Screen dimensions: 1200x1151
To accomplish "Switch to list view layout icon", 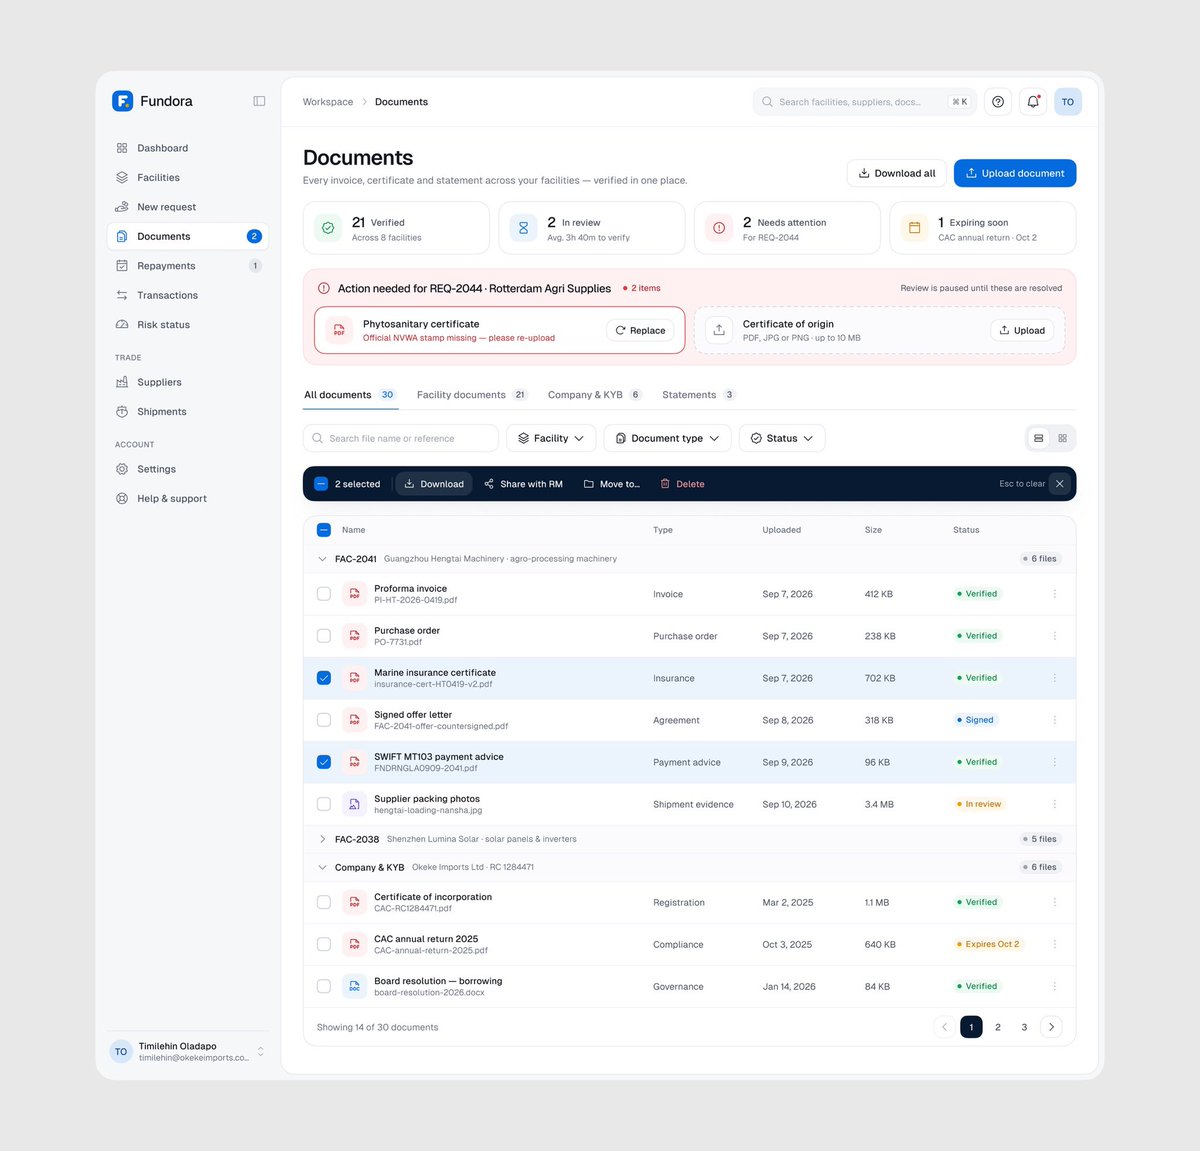I will click(x=1039, y=438).
